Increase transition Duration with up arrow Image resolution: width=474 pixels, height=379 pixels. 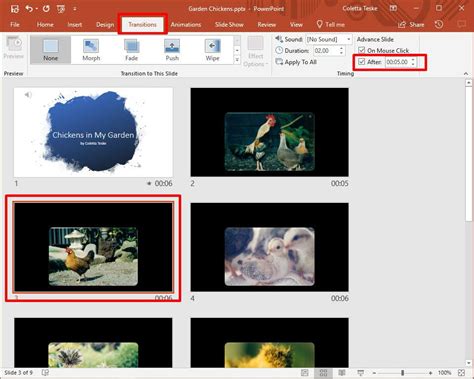(x=341, y=49)
